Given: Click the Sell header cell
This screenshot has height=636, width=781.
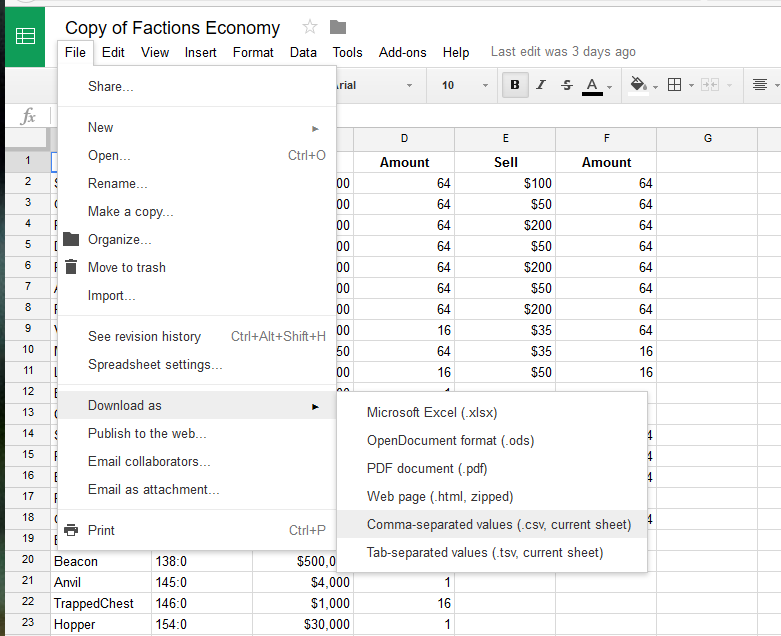Looking at the screenshot, I should tap(505, 162).
